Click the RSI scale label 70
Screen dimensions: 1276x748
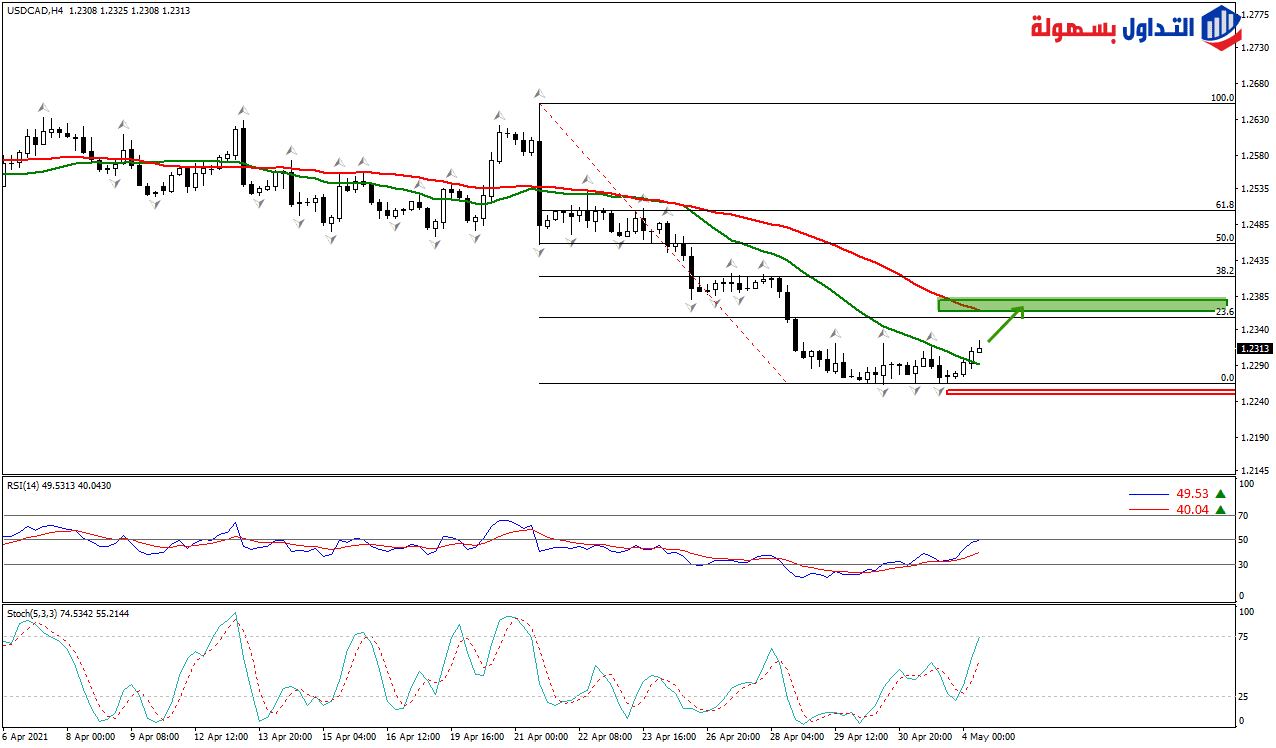pos(1245,516)
